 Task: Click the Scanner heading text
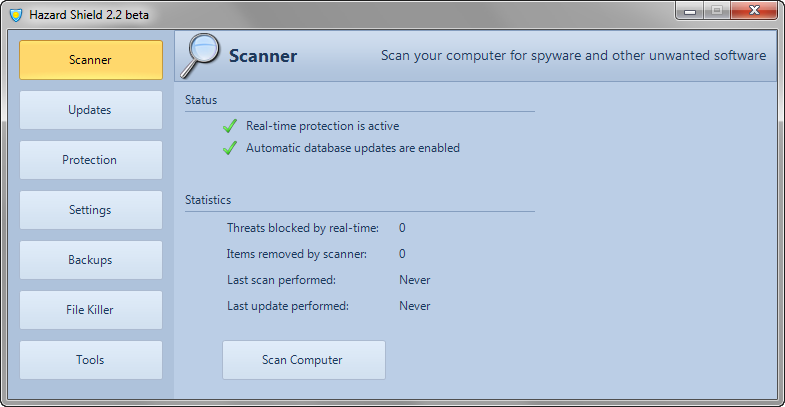pyautogui.click(x=263, y=56)
